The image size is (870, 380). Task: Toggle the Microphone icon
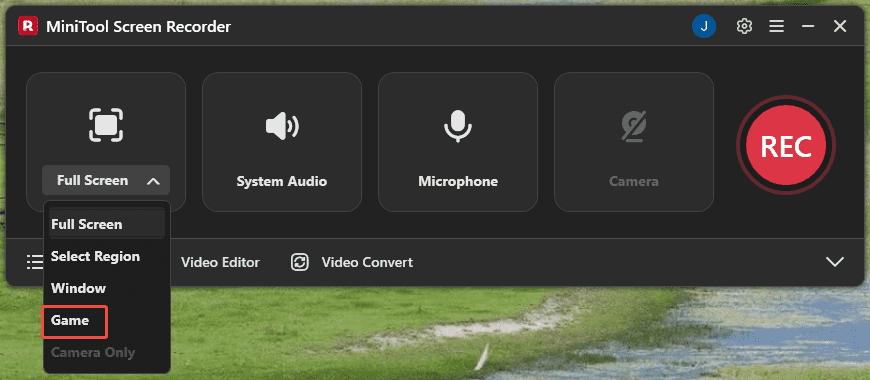coord(458,125)
